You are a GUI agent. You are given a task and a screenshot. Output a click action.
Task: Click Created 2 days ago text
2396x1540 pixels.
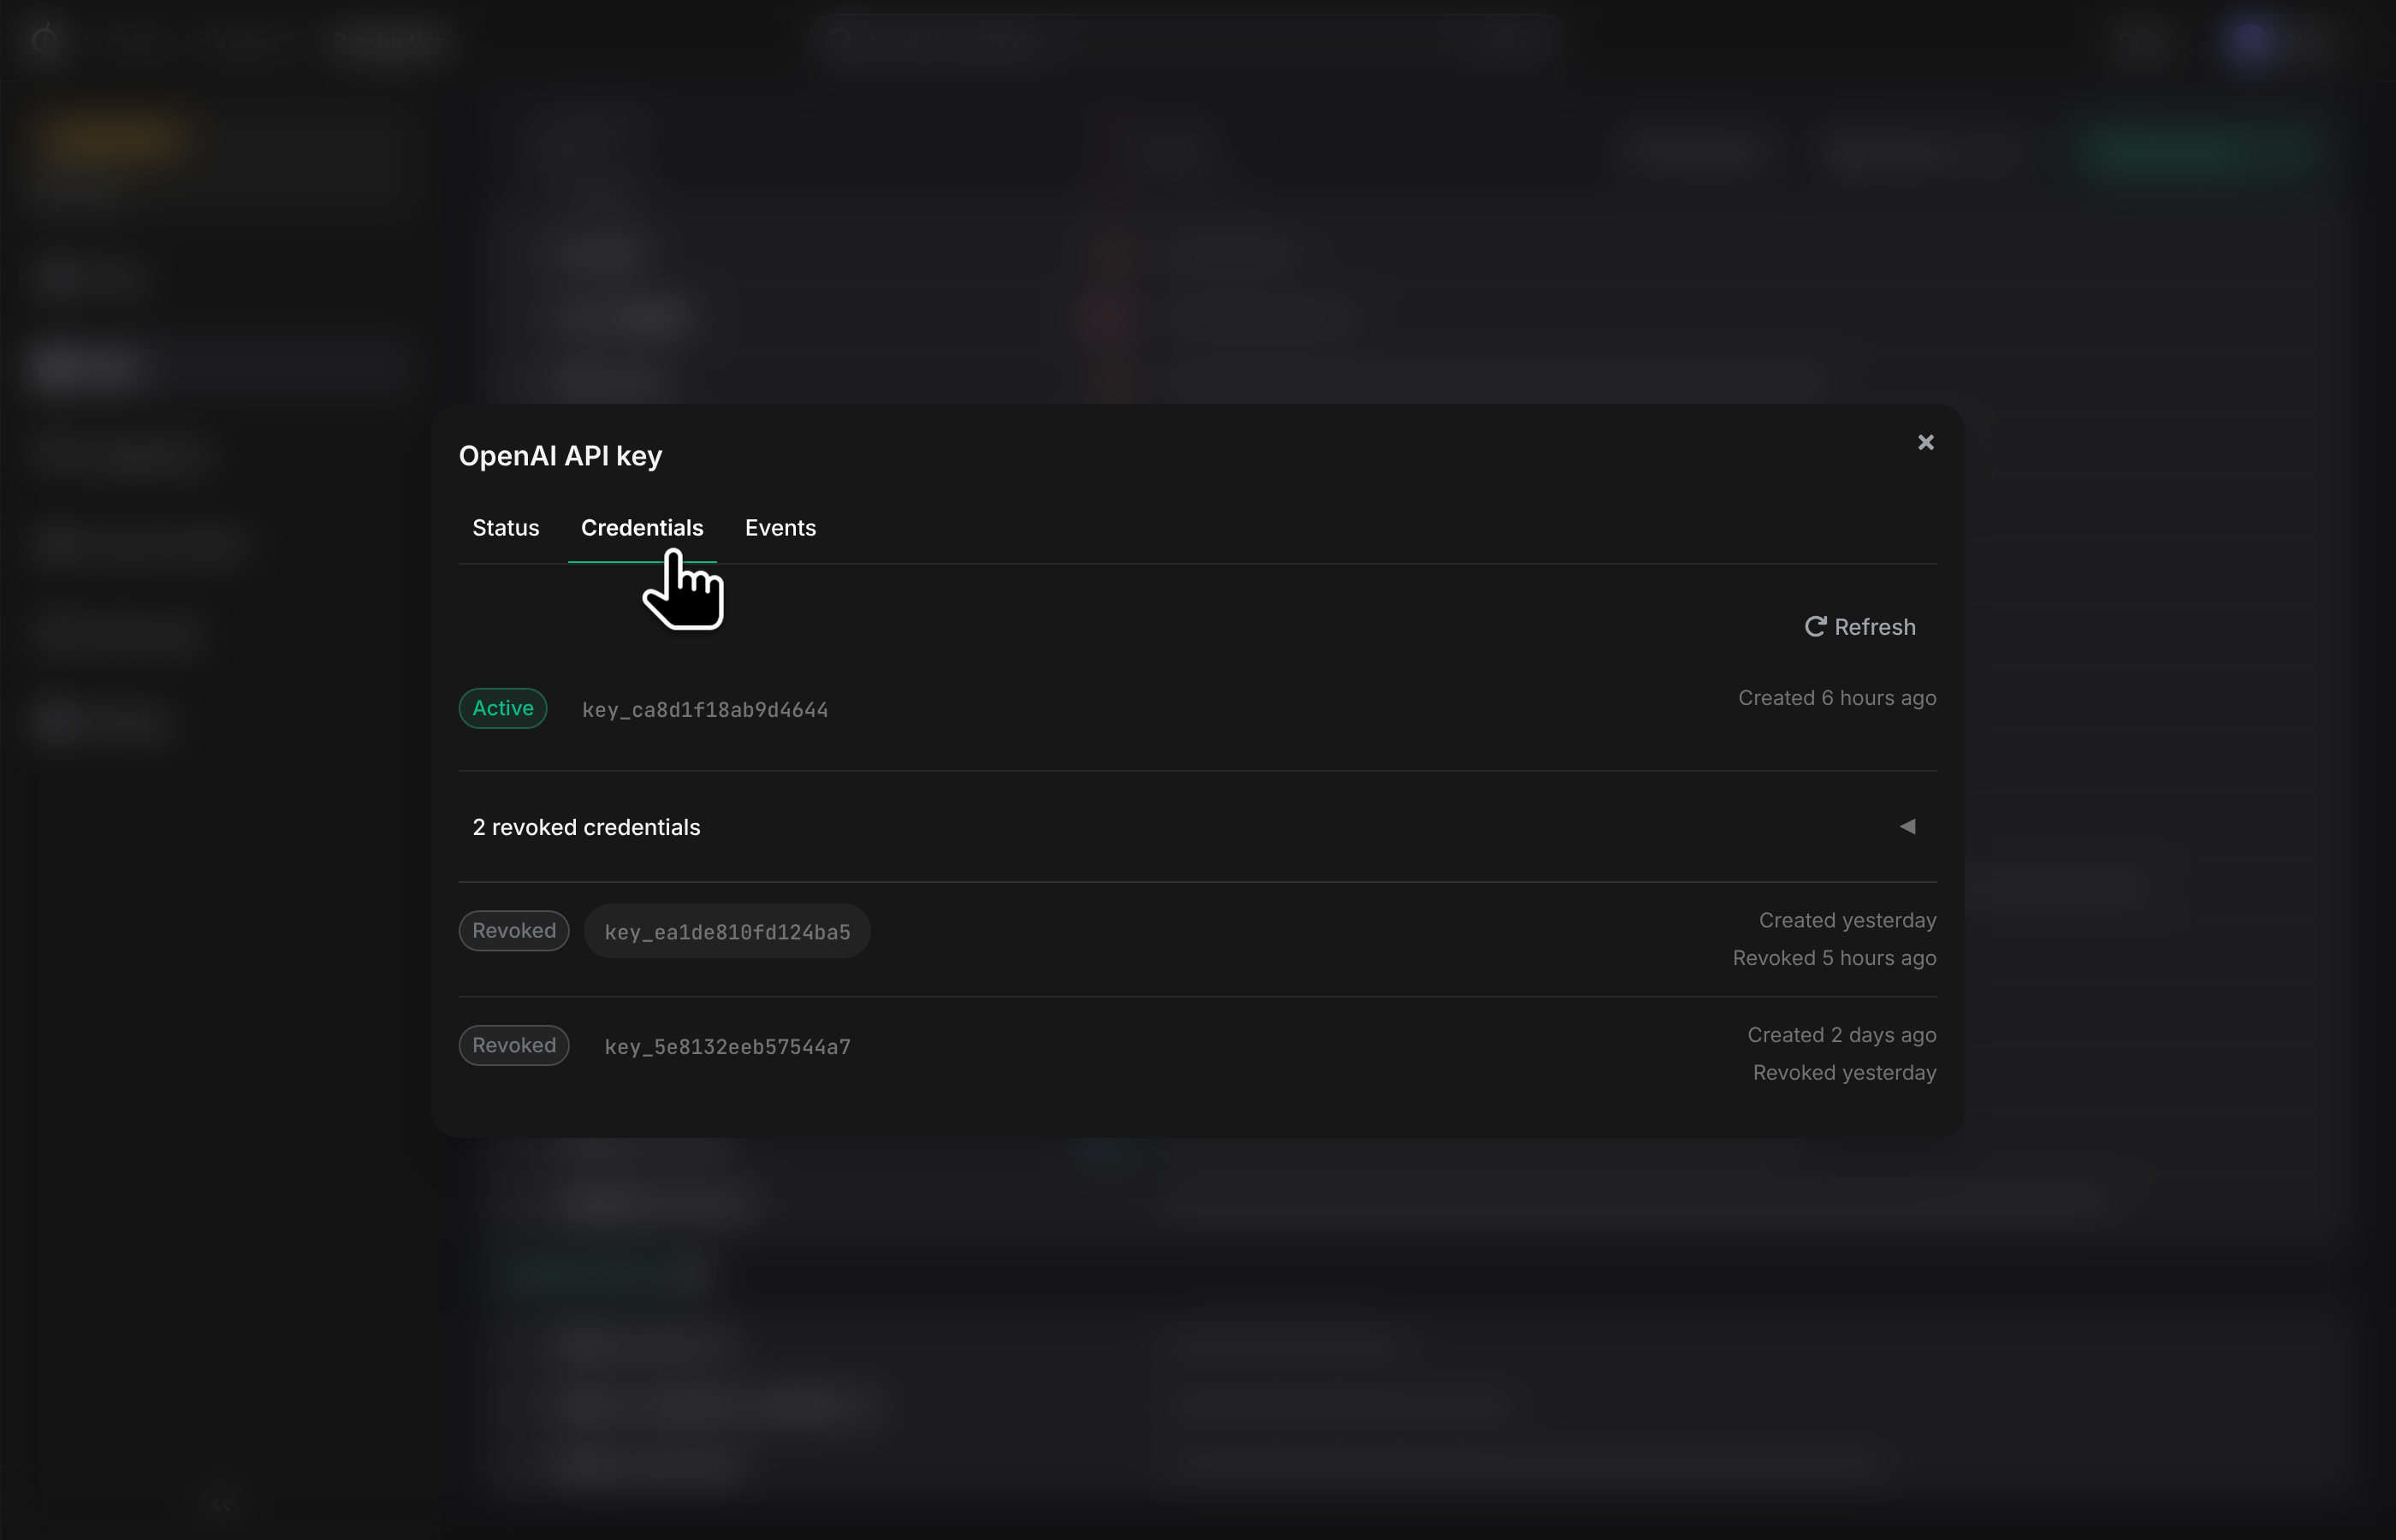(1841, 1035)
